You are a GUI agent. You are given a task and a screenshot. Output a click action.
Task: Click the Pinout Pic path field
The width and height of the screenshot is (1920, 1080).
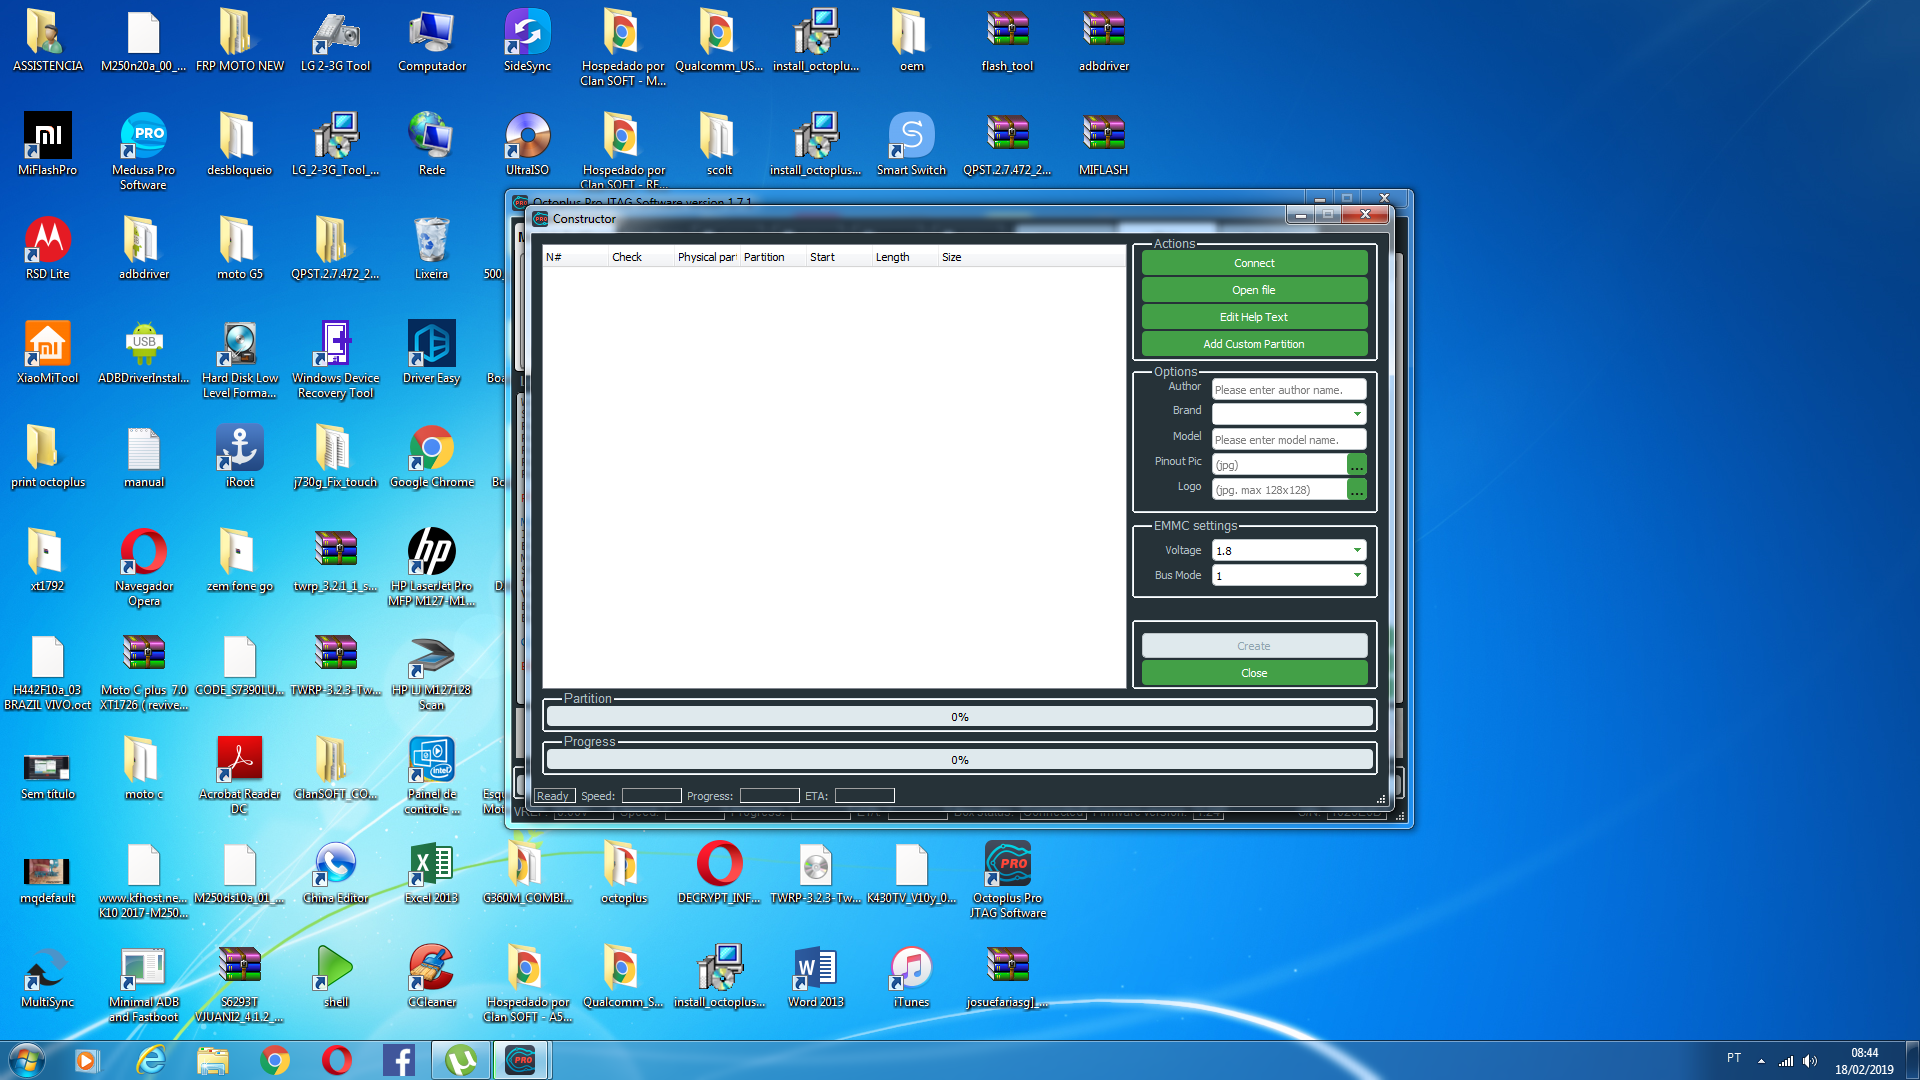point(1279,465)
